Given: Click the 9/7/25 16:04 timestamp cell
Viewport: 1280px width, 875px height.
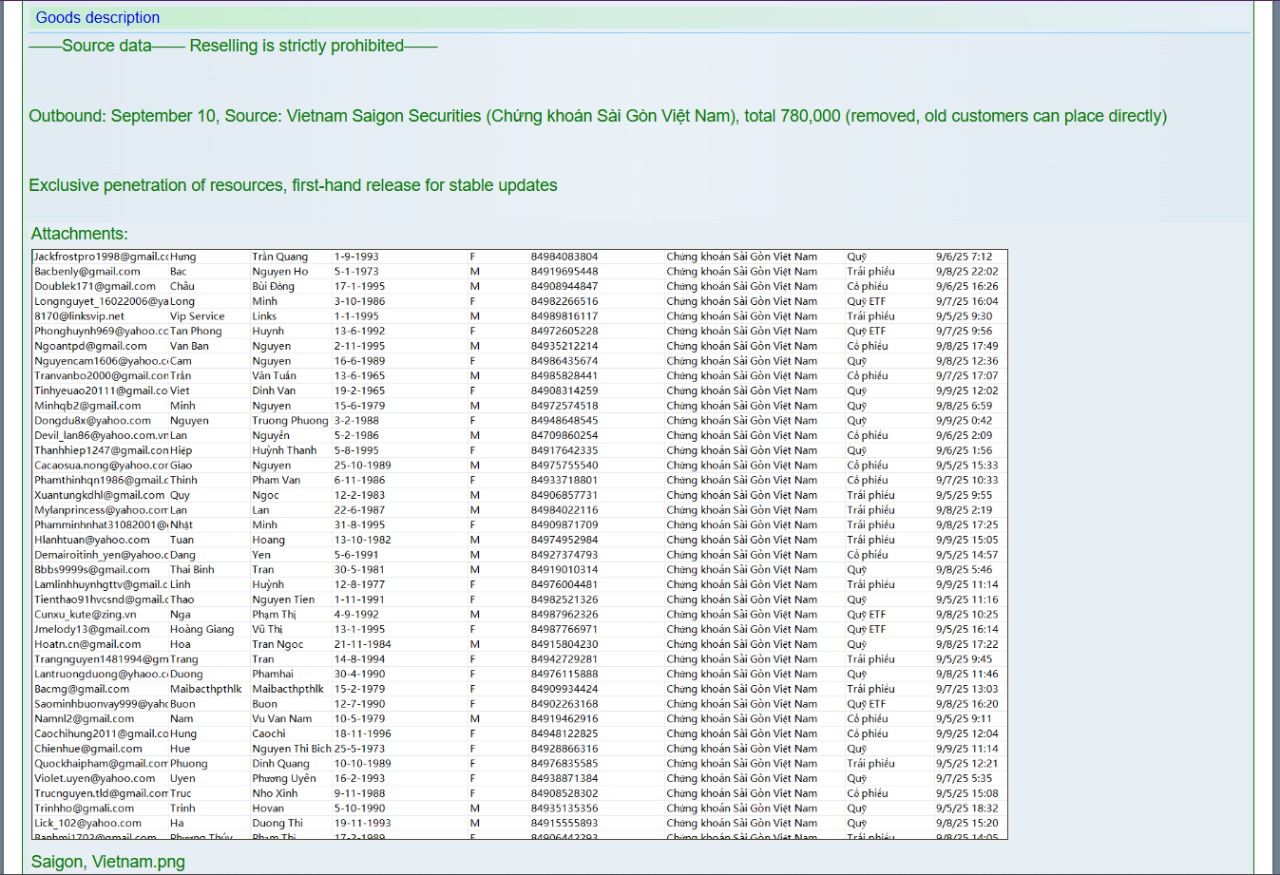Looking at the screenshot, I should tap(966, 301).
